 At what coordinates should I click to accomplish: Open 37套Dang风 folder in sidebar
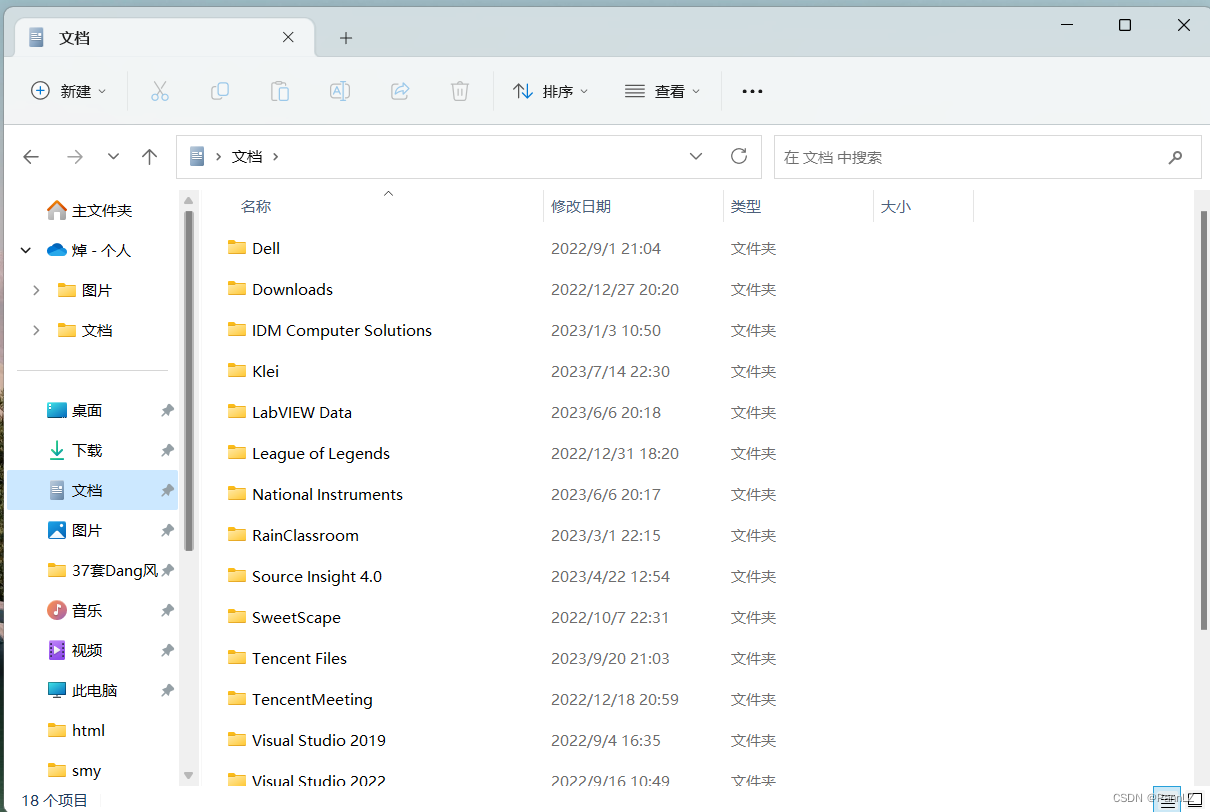tap(92, 570)
